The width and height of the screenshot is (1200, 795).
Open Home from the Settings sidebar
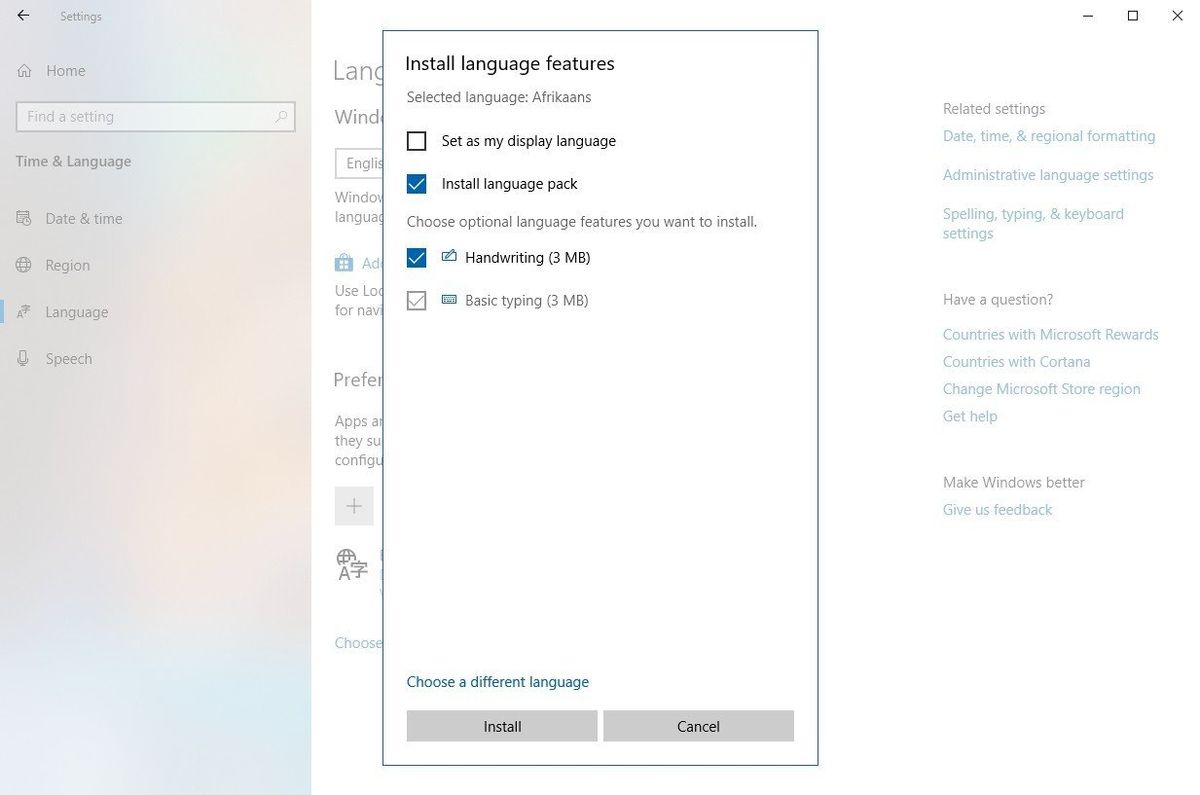pyautogui.click(x=65, y=70)
